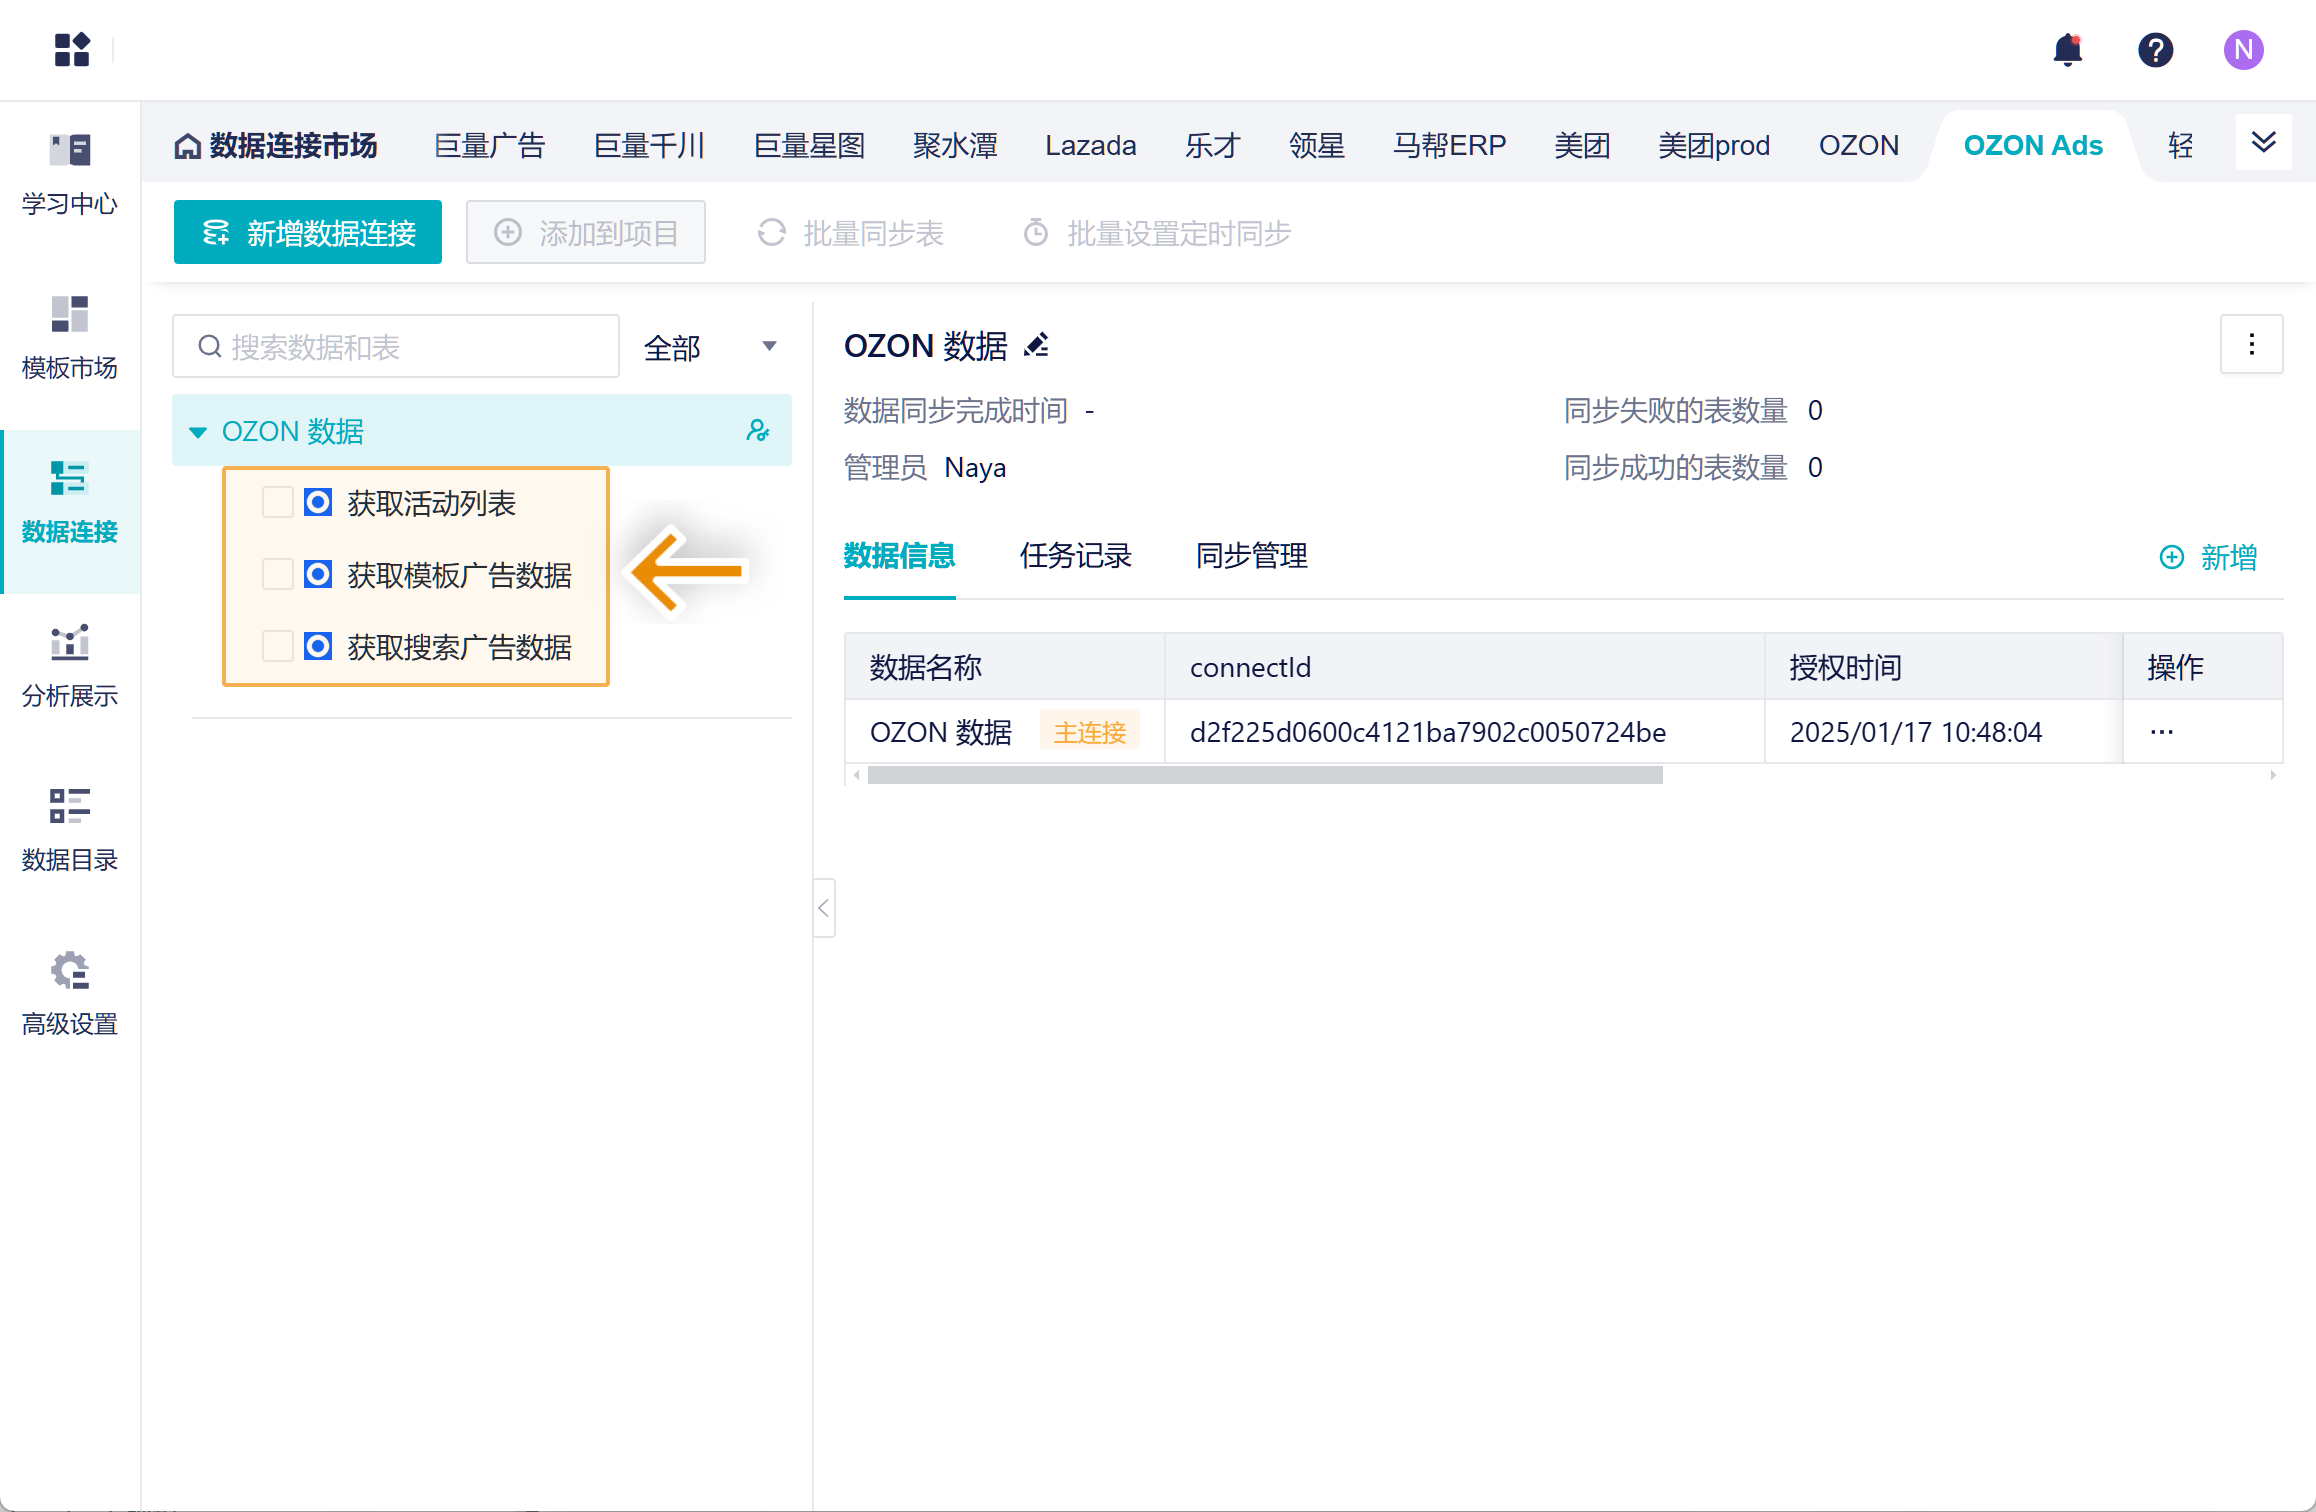Collapse the OZON 数据 tree node
Screen dimensions: 2316x1512
[x=198, y=432]
